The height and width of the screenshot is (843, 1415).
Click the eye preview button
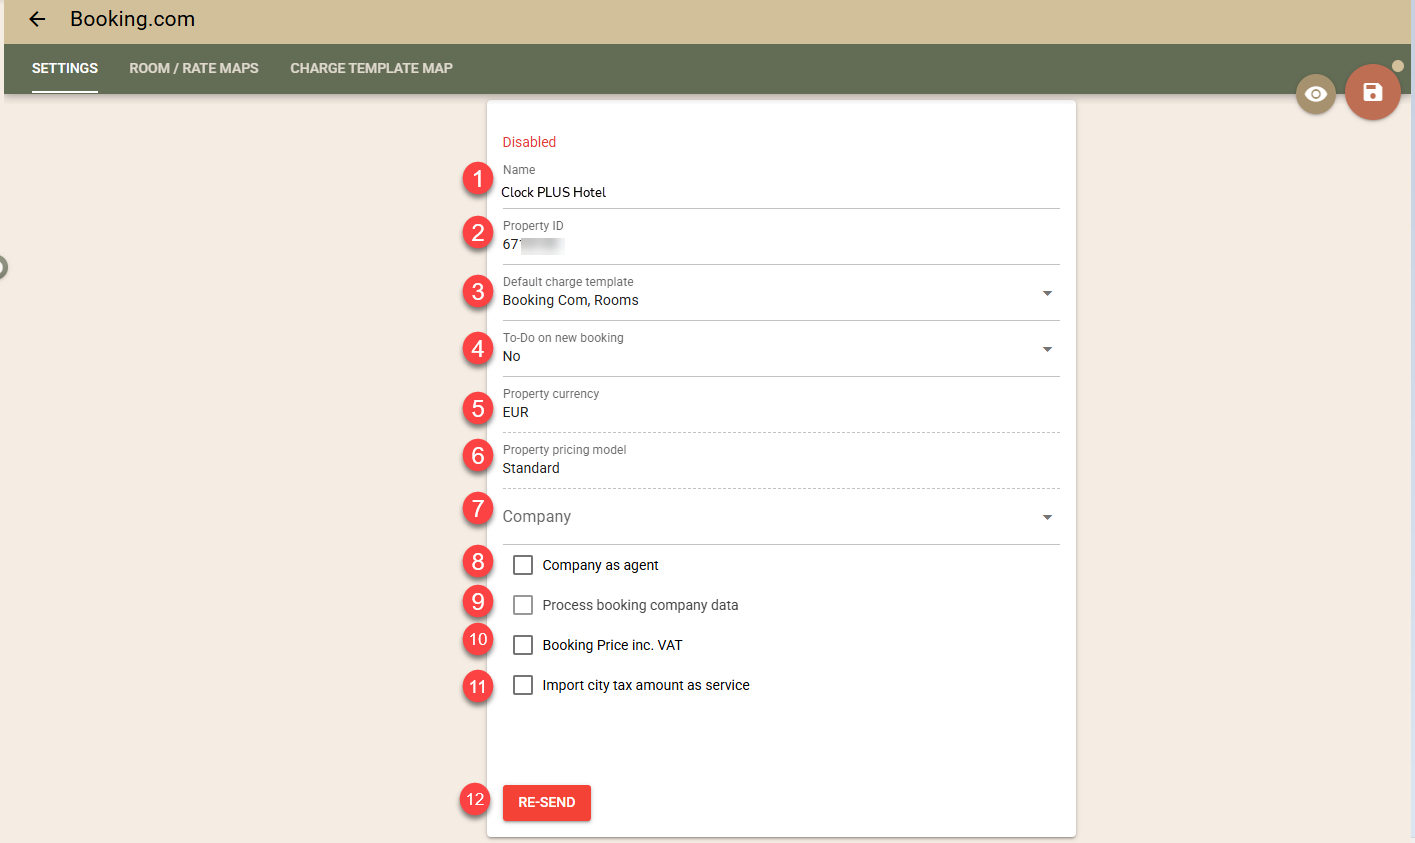tap(1316, 94)
